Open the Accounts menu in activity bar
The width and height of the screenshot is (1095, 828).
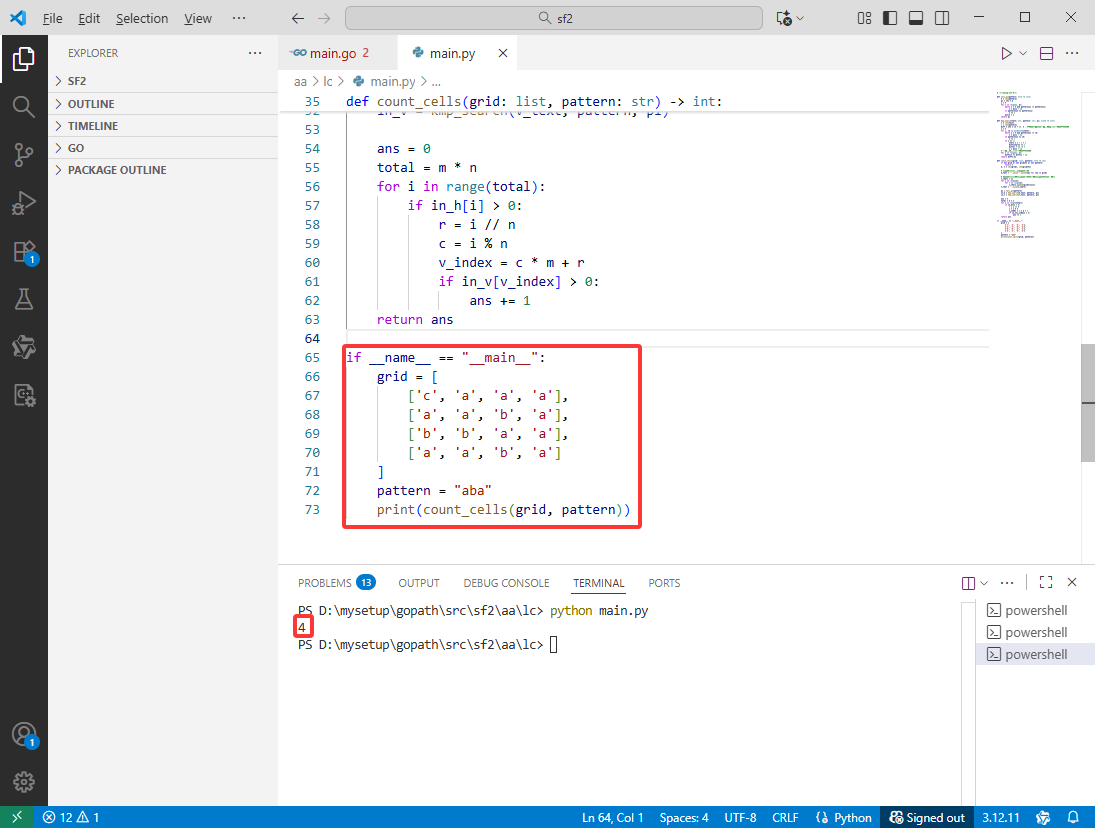[x=24, y=734]
